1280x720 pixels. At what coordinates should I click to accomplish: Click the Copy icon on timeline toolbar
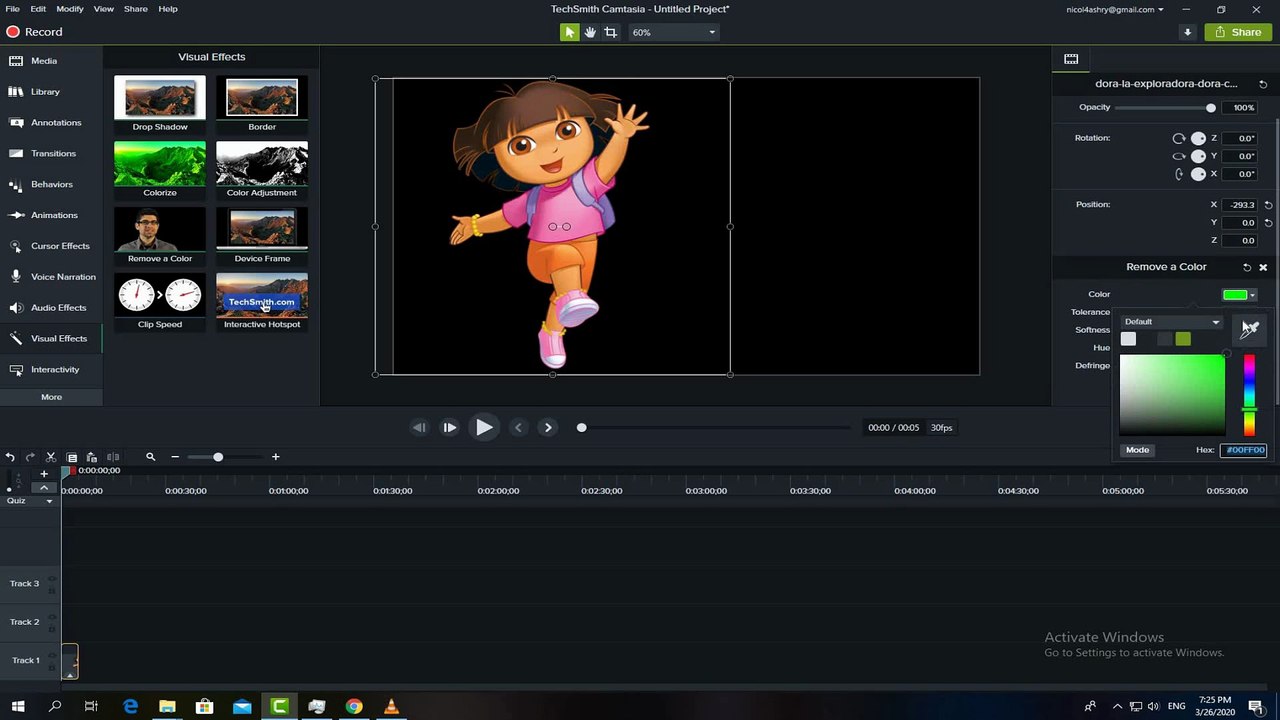(72, 457)
